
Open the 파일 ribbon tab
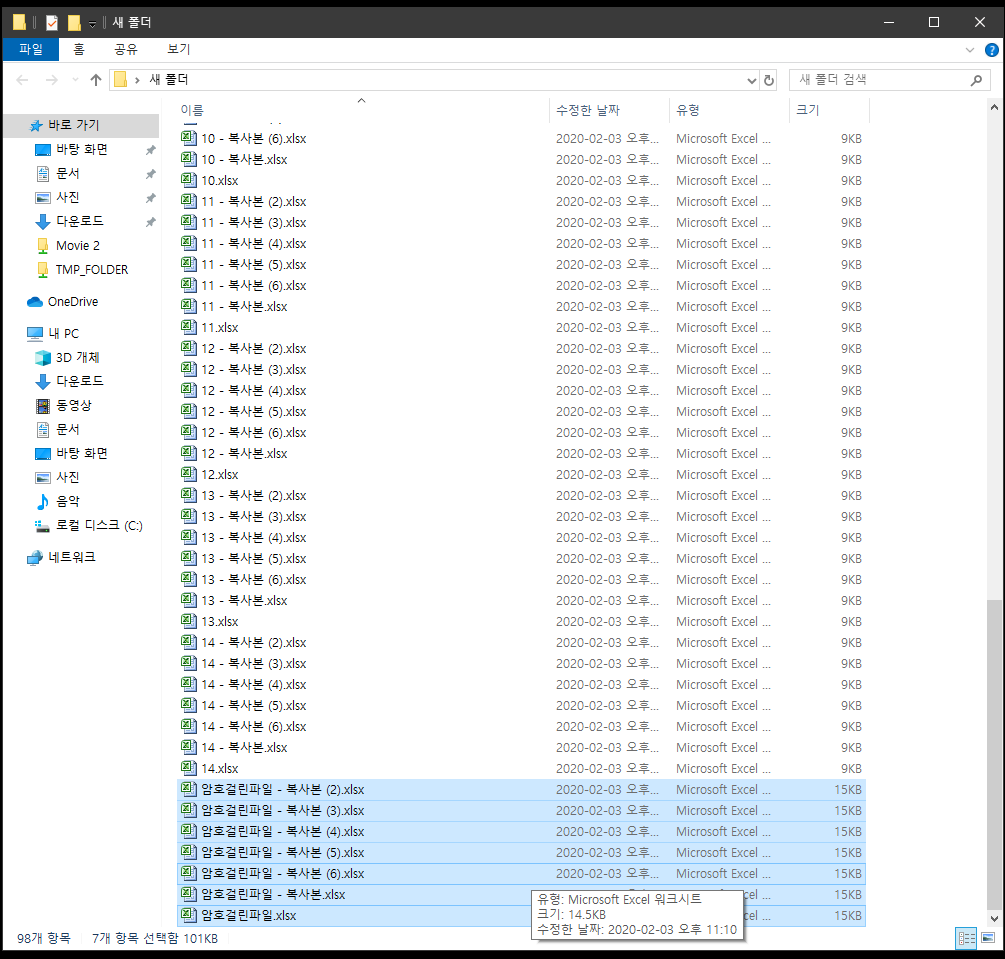(31, 49)
